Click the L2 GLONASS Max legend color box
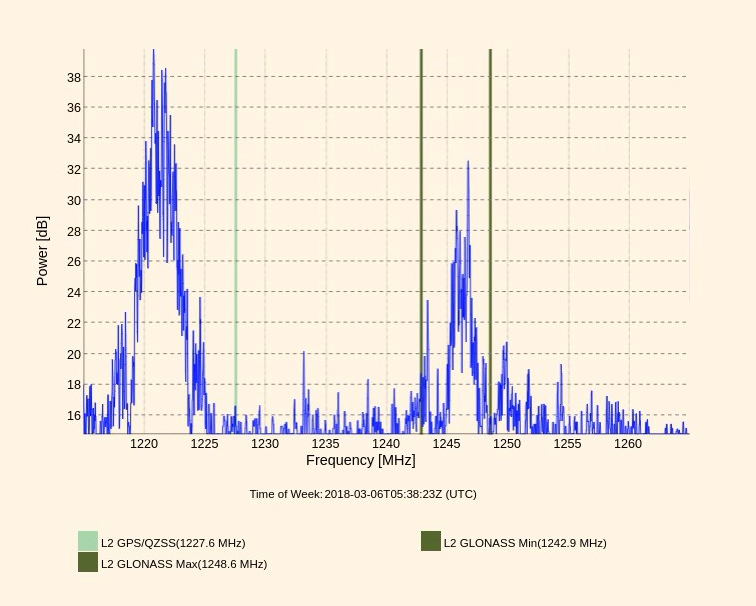This screenshot has height=606, width=756. pos(88,563)
